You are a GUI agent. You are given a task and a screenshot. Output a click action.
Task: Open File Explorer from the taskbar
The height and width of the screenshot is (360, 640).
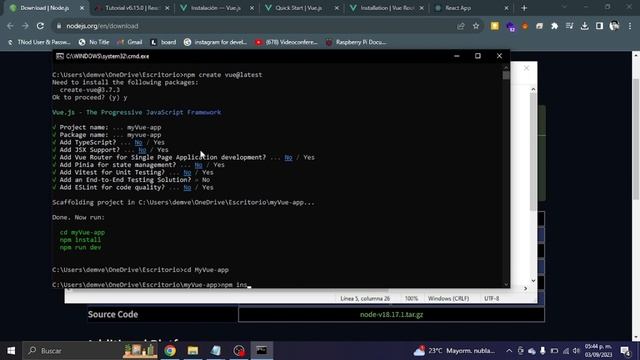pos(193,351)
